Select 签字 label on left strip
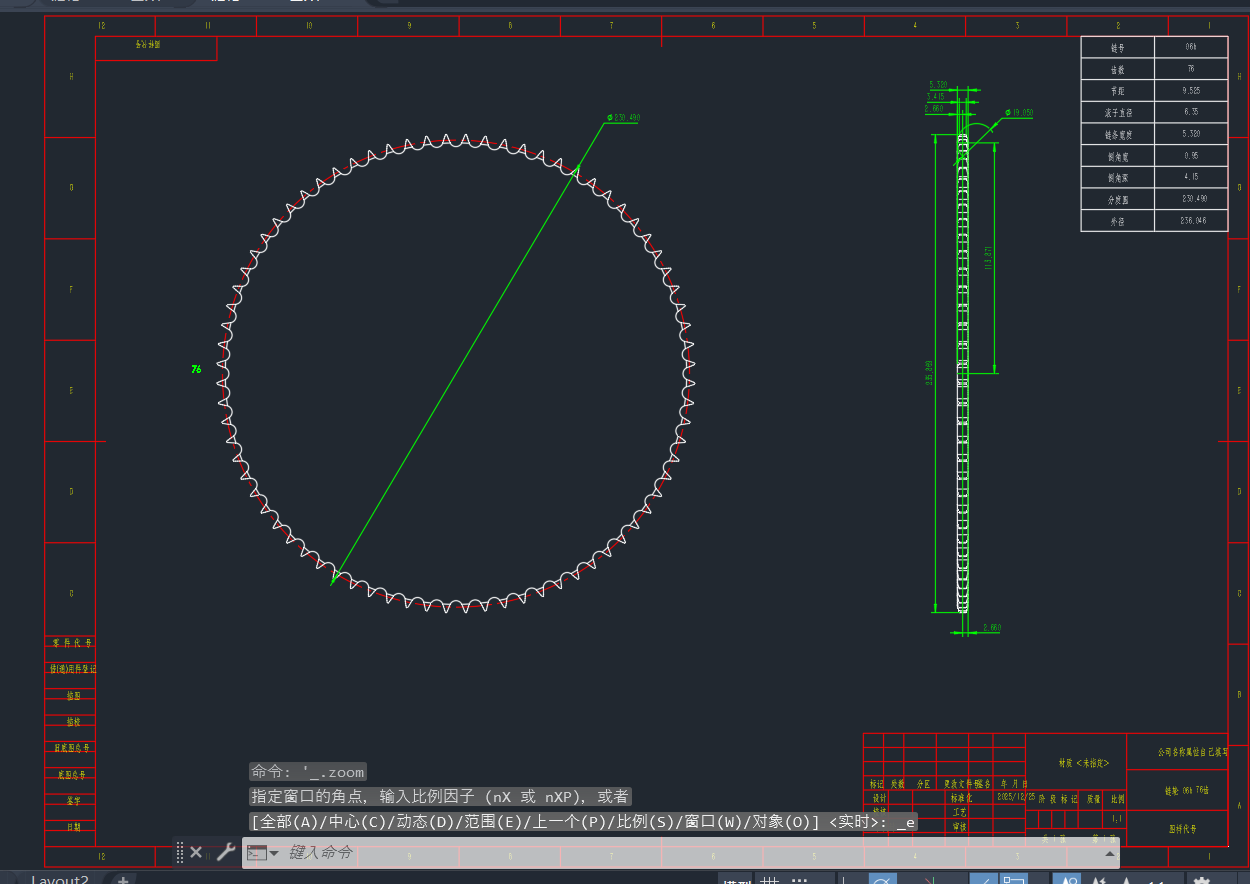1250x884 pixels. pos(74,800)
